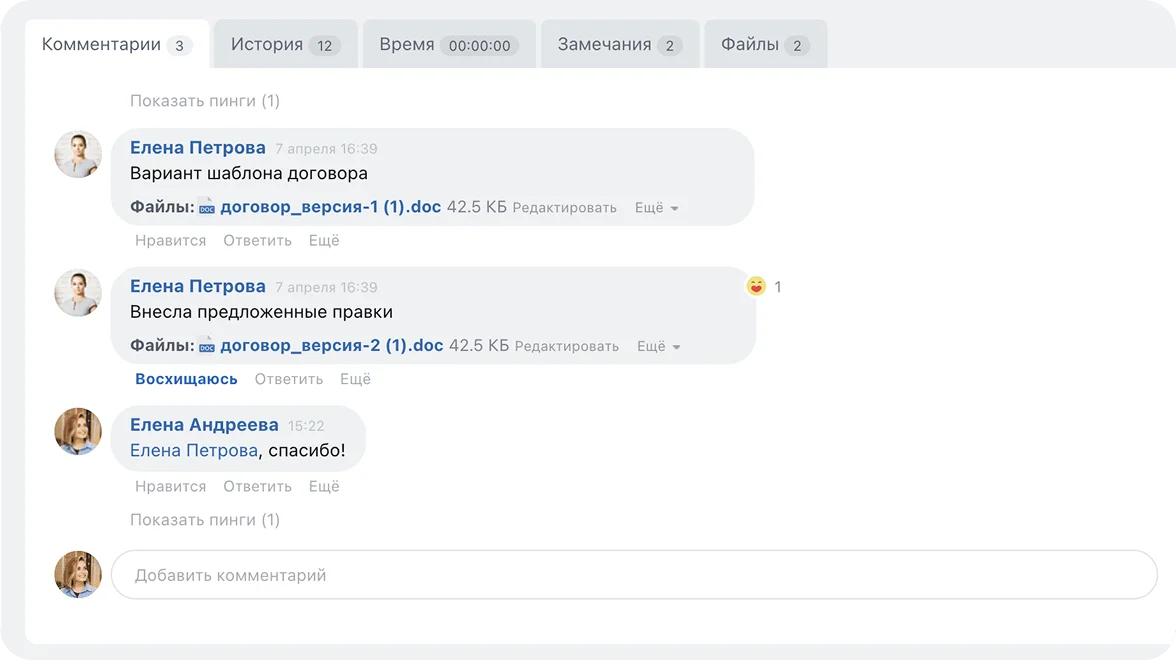Go to the 'Файлы' tab
This screenshot has width=1176, height=660.
pos(765,45)
